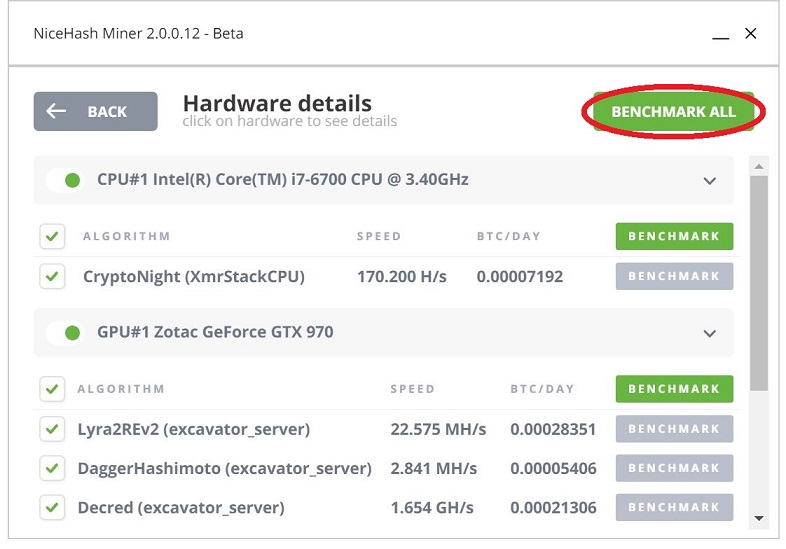Click the scrollbar down arrow
The image size is (786, 549).
759,518
